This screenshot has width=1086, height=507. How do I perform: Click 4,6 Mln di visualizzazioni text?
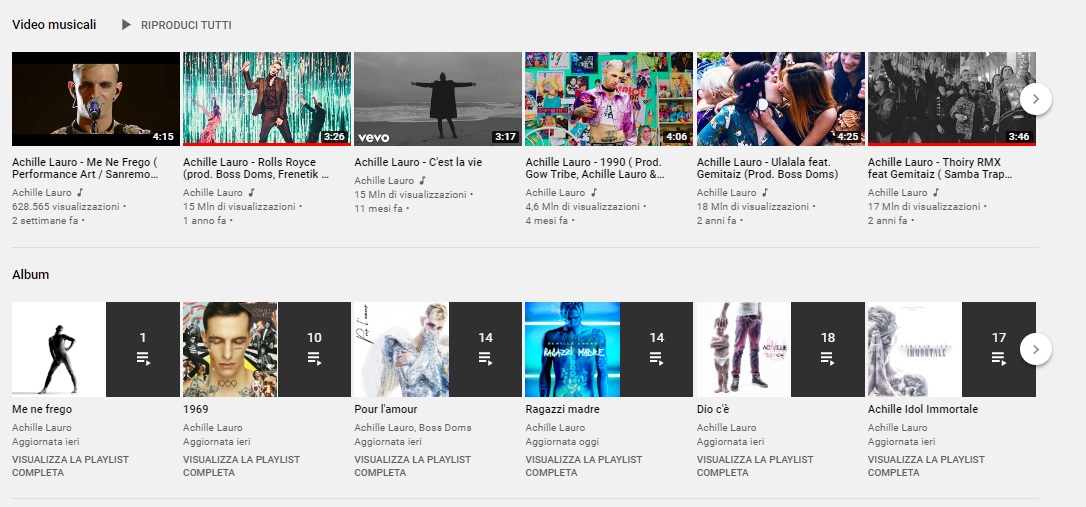point(582,206)
